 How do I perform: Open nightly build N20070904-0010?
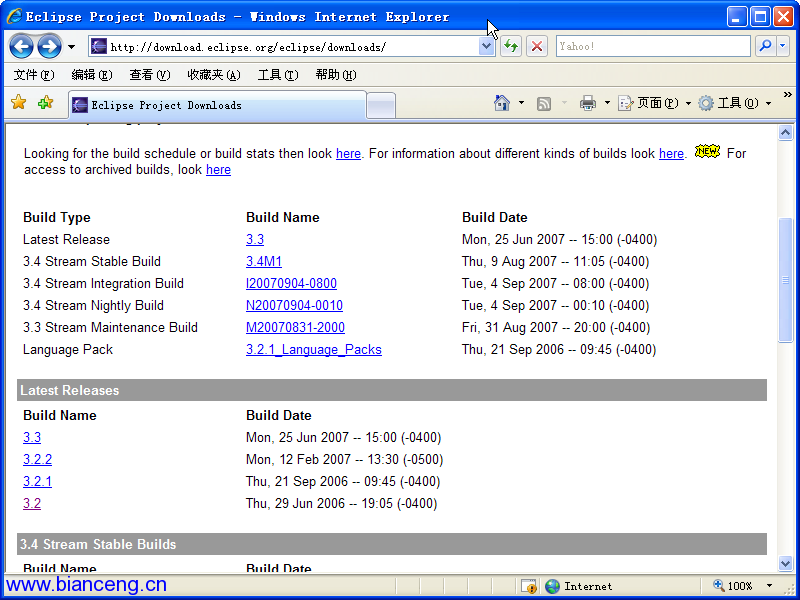294,306
